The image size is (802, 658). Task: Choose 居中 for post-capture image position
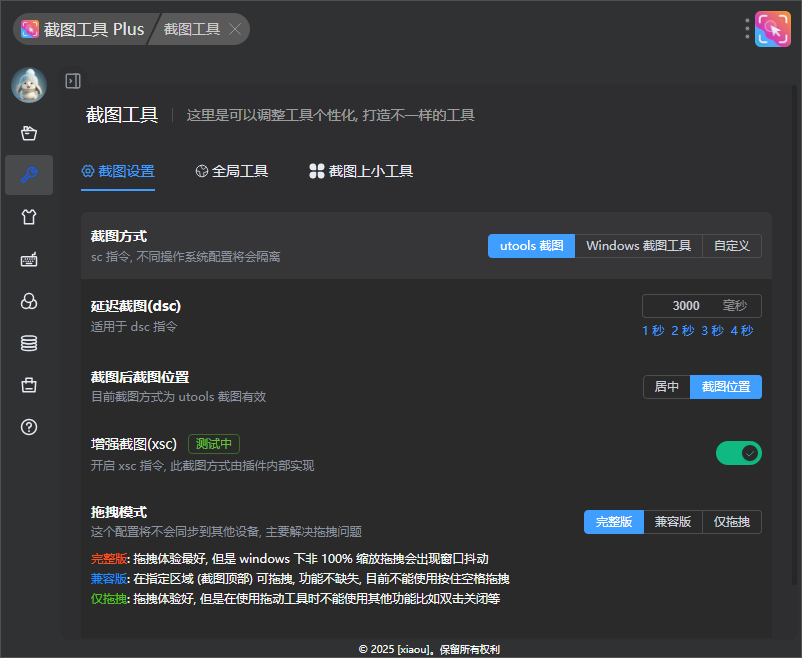click(x=666, y=387)
